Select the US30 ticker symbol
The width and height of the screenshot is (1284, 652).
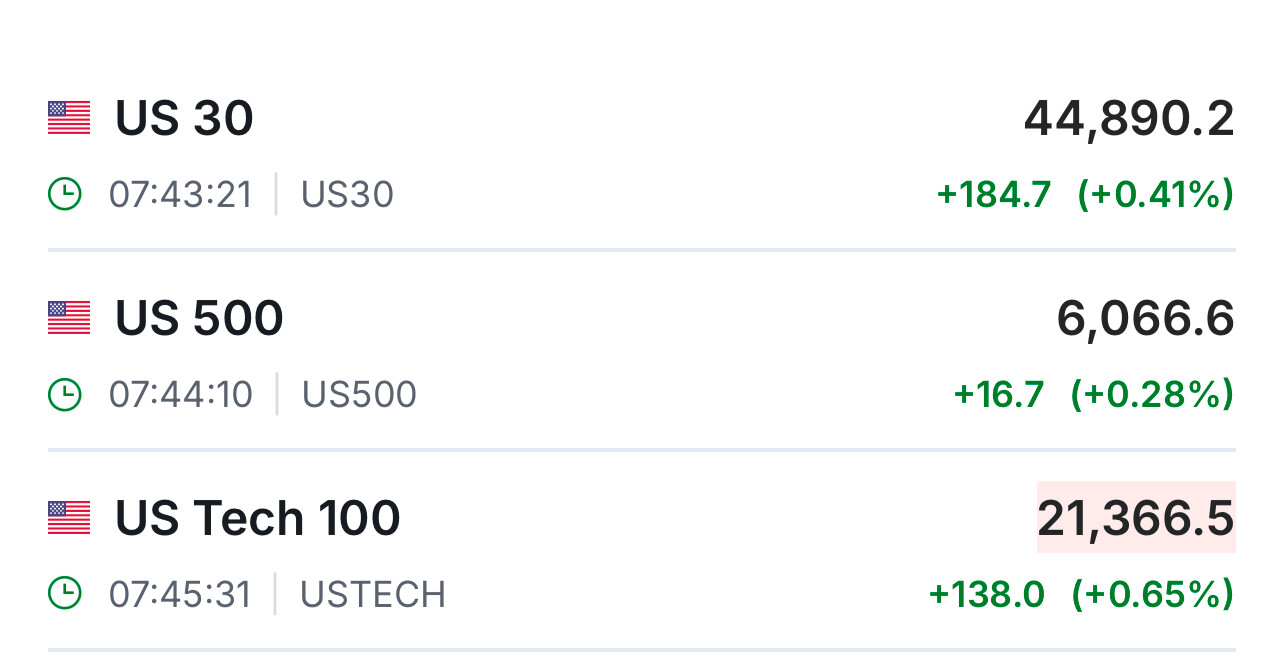click(347, 194)
